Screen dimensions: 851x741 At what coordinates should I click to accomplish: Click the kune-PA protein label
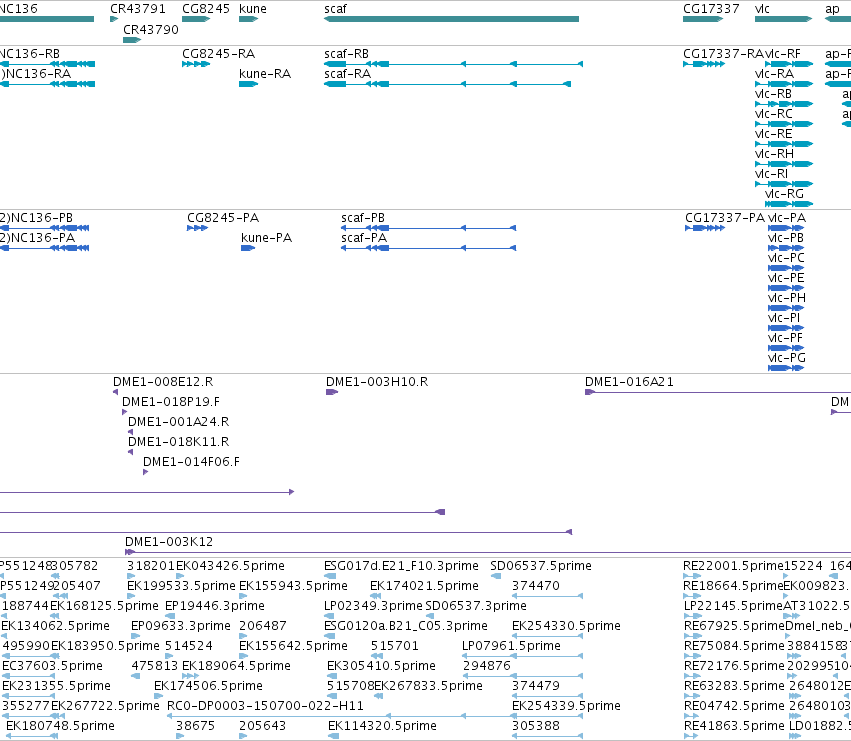point(266,238)
